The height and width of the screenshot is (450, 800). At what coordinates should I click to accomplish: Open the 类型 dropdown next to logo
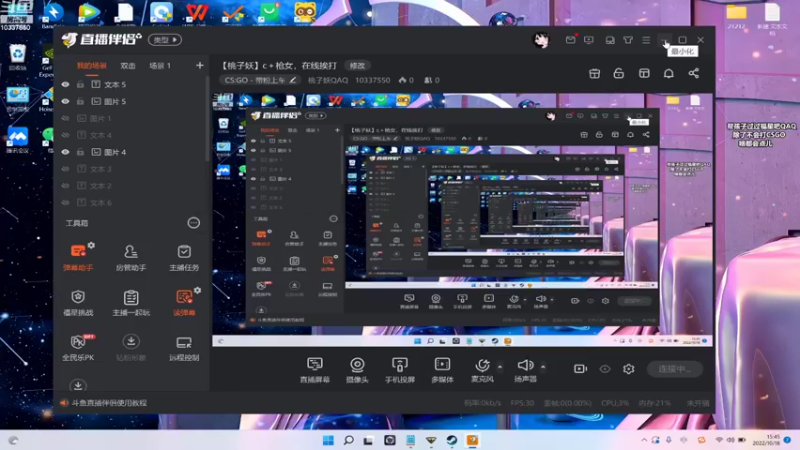[x=165, y=40]
